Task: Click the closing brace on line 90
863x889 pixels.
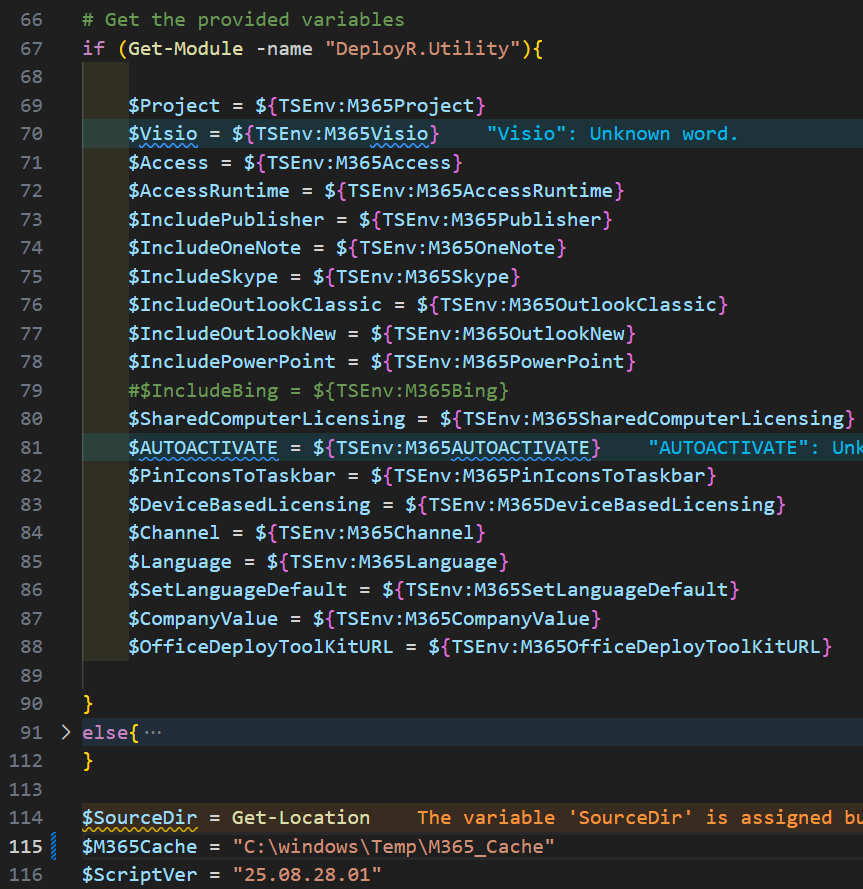Action: point(88,704)
